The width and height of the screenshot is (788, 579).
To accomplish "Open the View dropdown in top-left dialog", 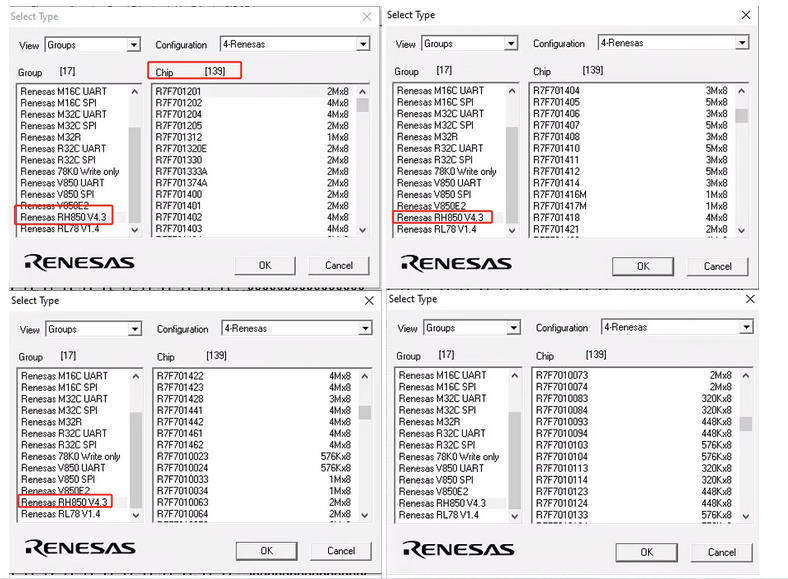I will point(133,45).
